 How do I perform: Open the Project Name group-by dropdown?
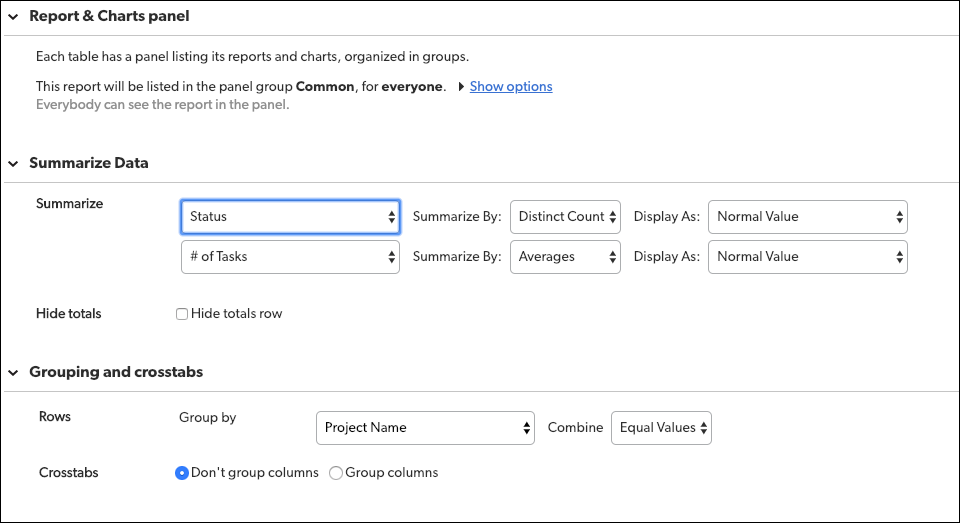coord(425,427)
